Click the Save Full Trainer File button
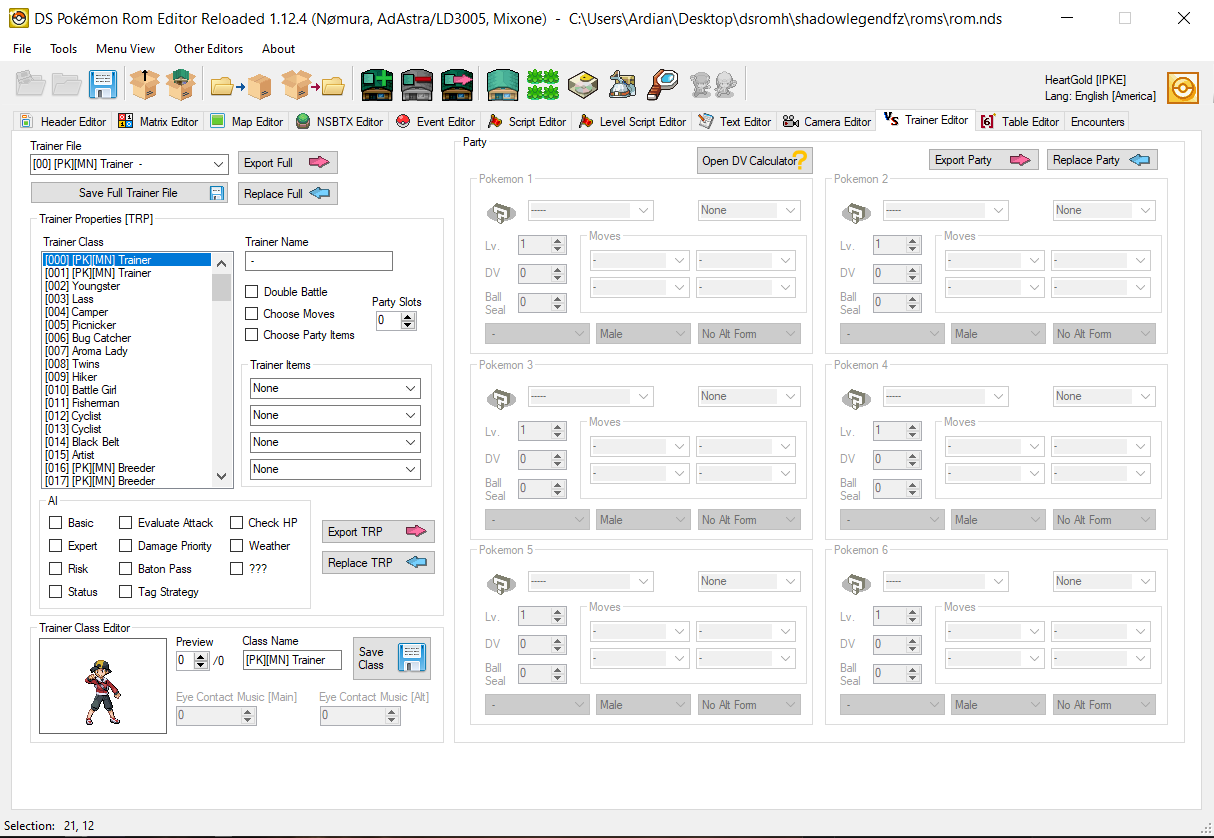 128,193
